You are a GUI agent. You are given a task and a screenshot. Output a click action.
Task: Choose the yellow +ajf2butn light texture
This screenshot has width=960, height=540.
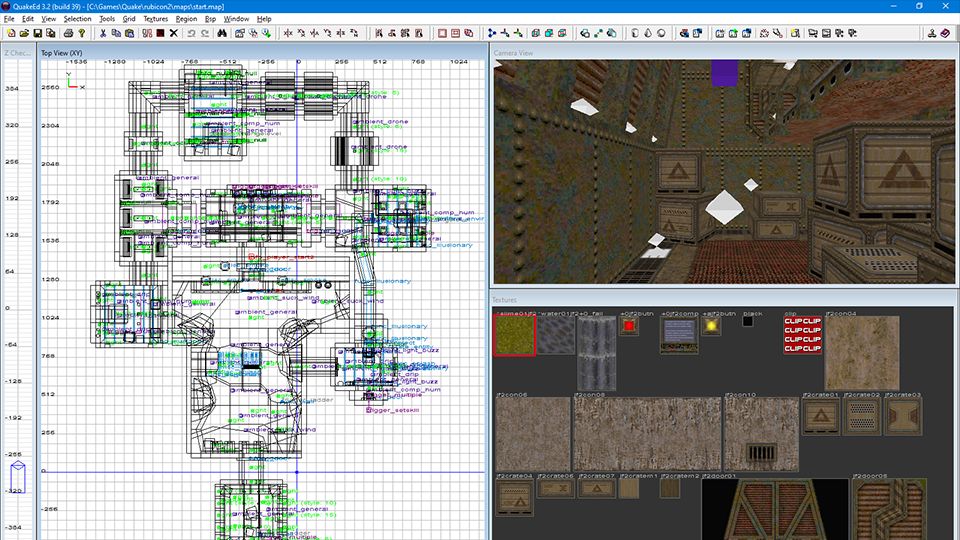coord(711,326)
